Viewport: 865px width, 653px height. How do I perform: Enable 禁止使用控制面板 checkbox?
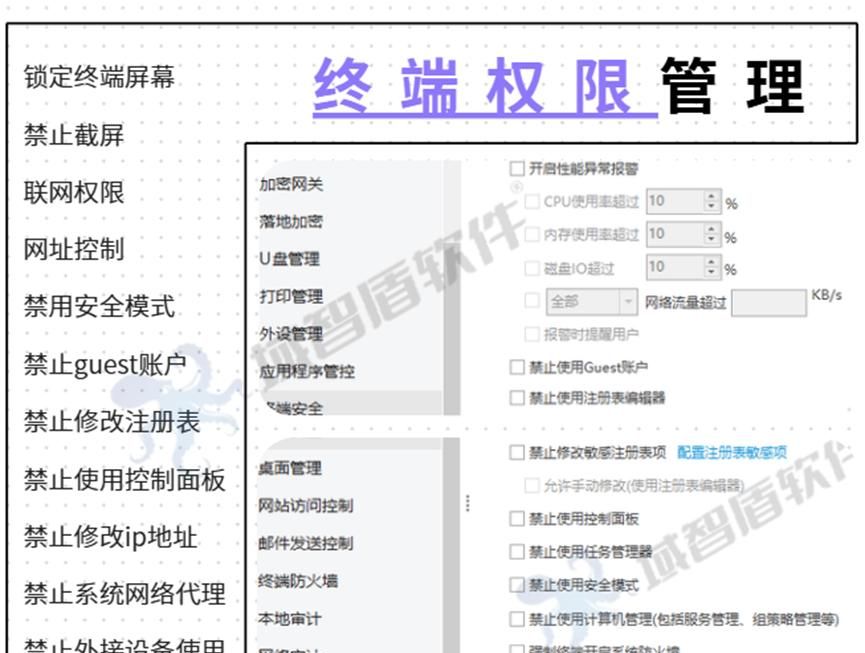(517, 519)
